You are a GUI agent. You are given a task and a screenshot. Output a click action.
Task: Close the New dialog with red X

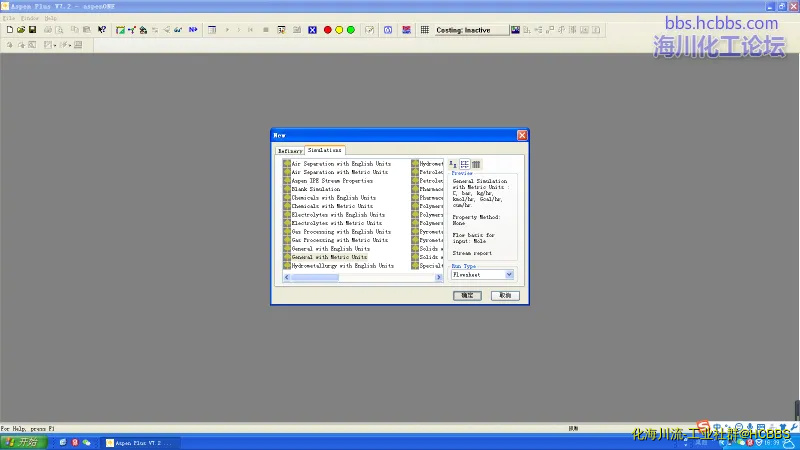pyautogui.click(x=522, y=135)
